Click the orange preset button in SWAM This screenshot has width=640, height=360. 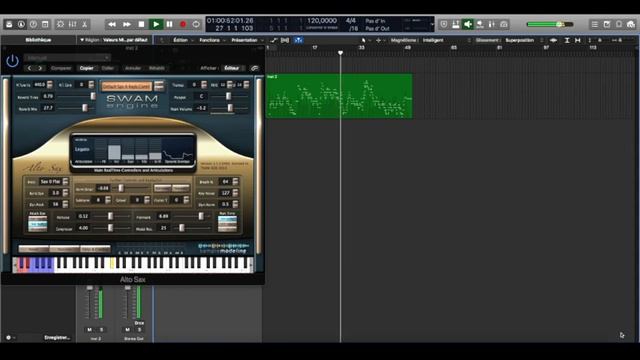(x=127, y=86)
